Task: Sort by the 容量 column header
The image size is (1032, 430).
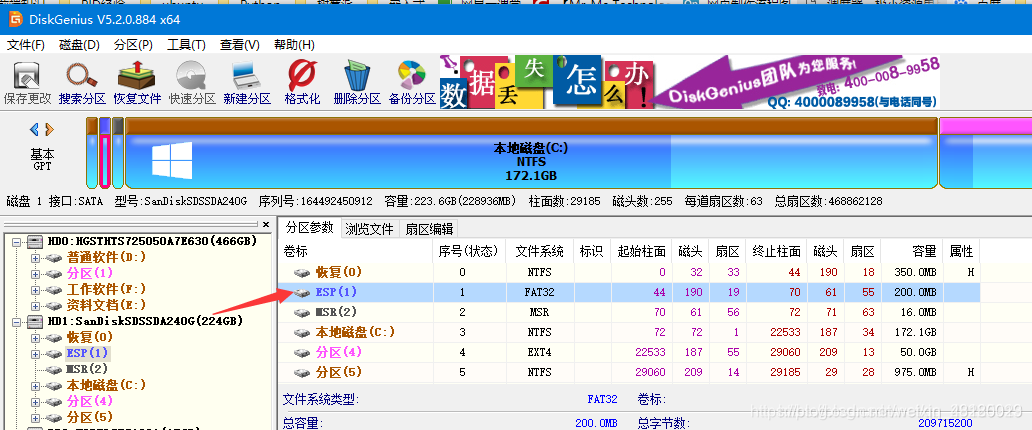Action: coord(911,251)
